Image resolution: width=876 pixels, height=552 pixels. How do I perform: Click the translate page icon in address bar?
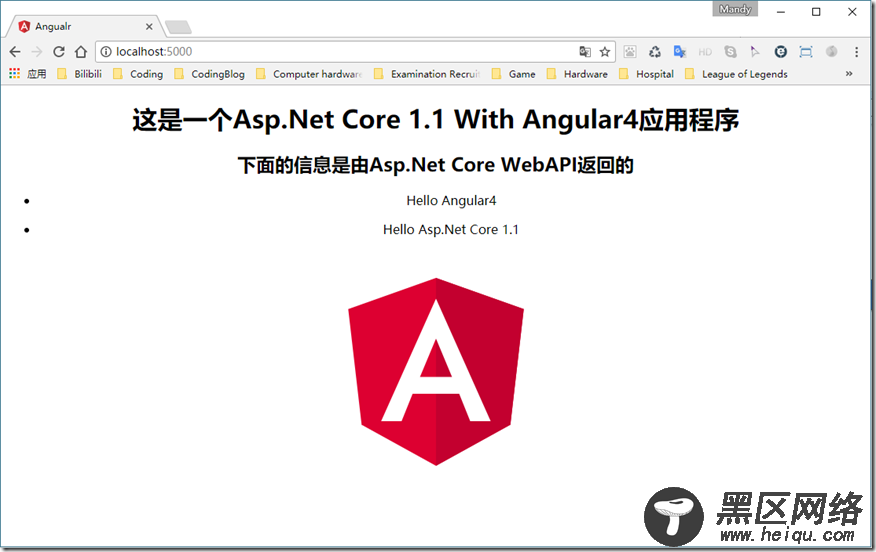[x=585, y=52]
